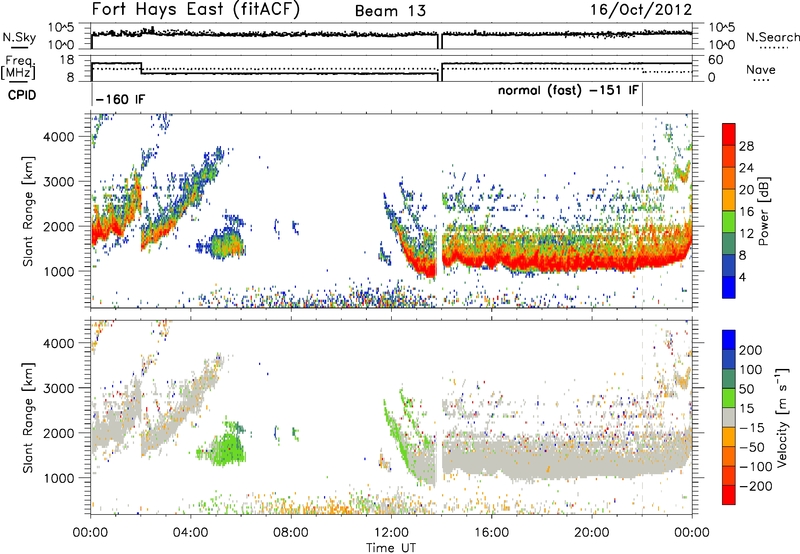The image size is (800, 554).
Task: Click the '4' power colorbar tick
Action: tap(742, 278)
